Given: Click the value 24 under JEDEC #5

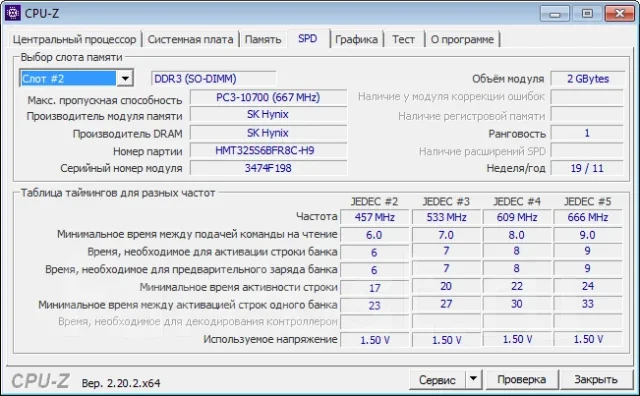Looking at the screenshot, I should pos(588,287).
